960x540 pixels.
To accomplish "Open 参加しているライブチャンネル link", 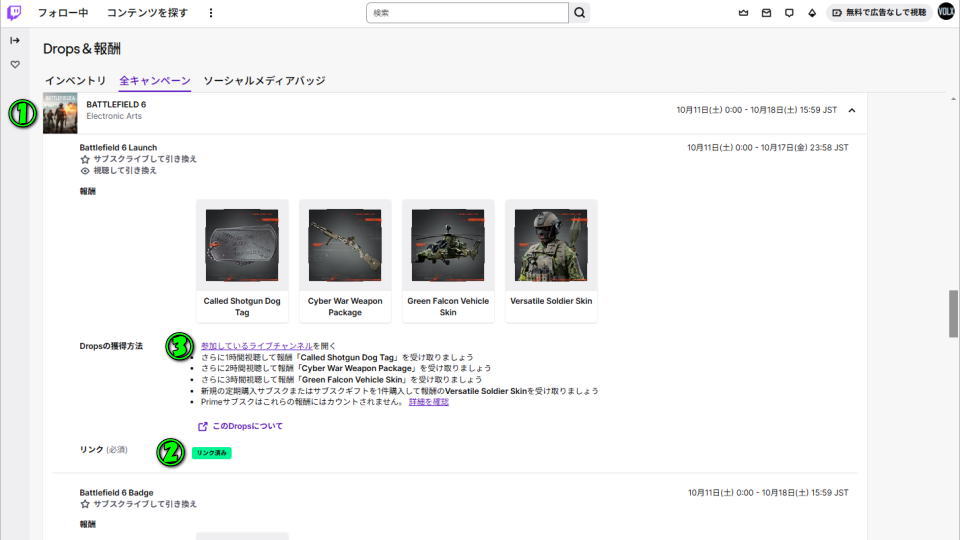I will coord(256,346).
